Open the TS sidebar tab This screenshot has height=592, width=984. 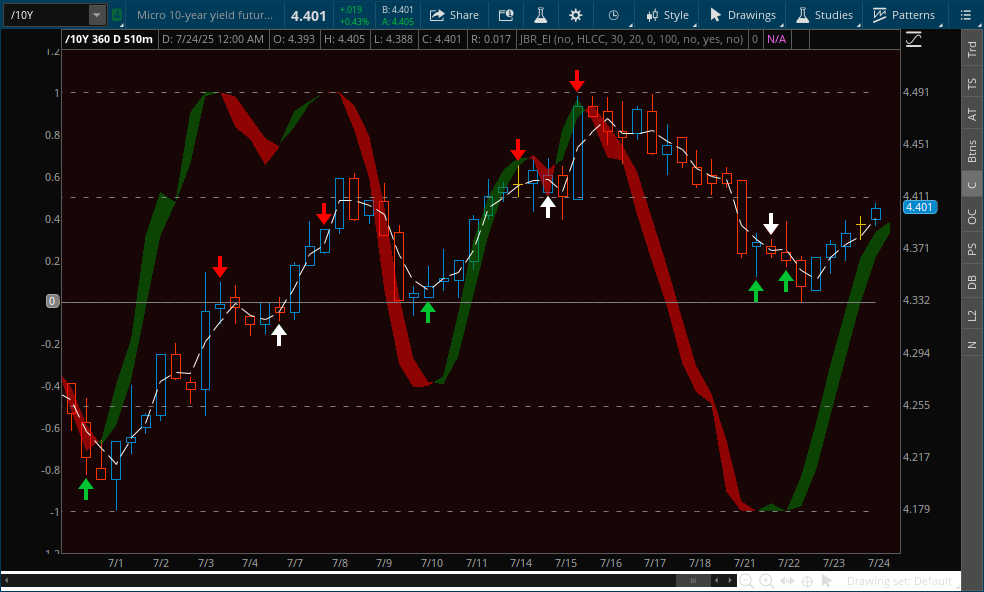pyautogui.click(x=972, y=83)
